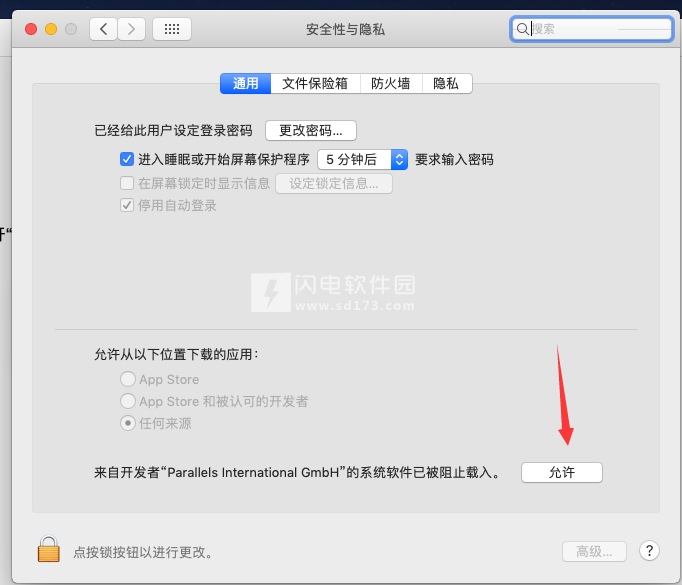Select the 任何来源 radio option

click(x=128, y=423)
